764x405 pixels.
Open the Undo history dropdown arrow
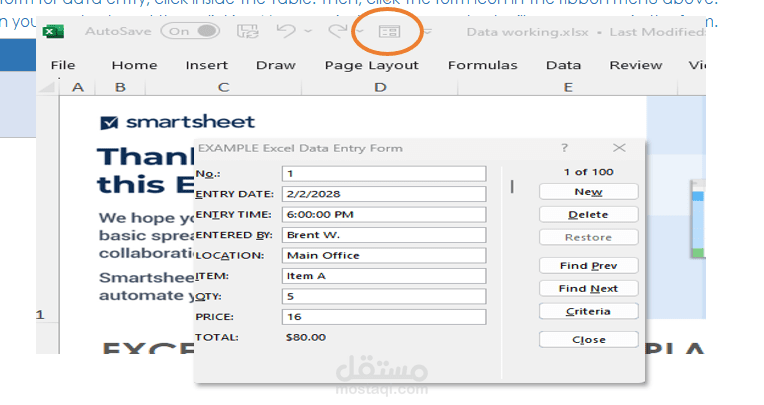pos(308,31)
